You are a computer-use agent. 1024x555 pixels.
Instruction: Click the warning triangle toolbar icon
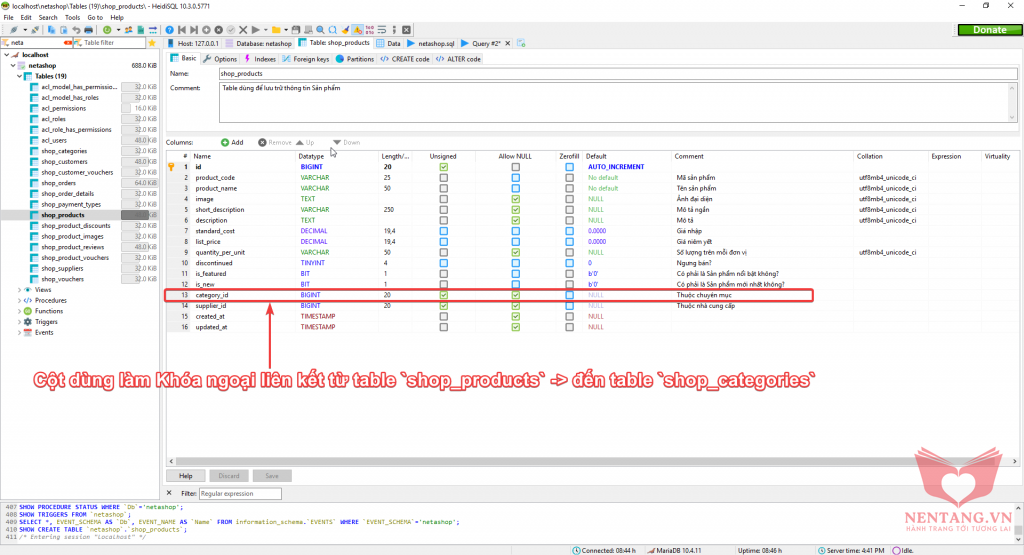(358, 29)
